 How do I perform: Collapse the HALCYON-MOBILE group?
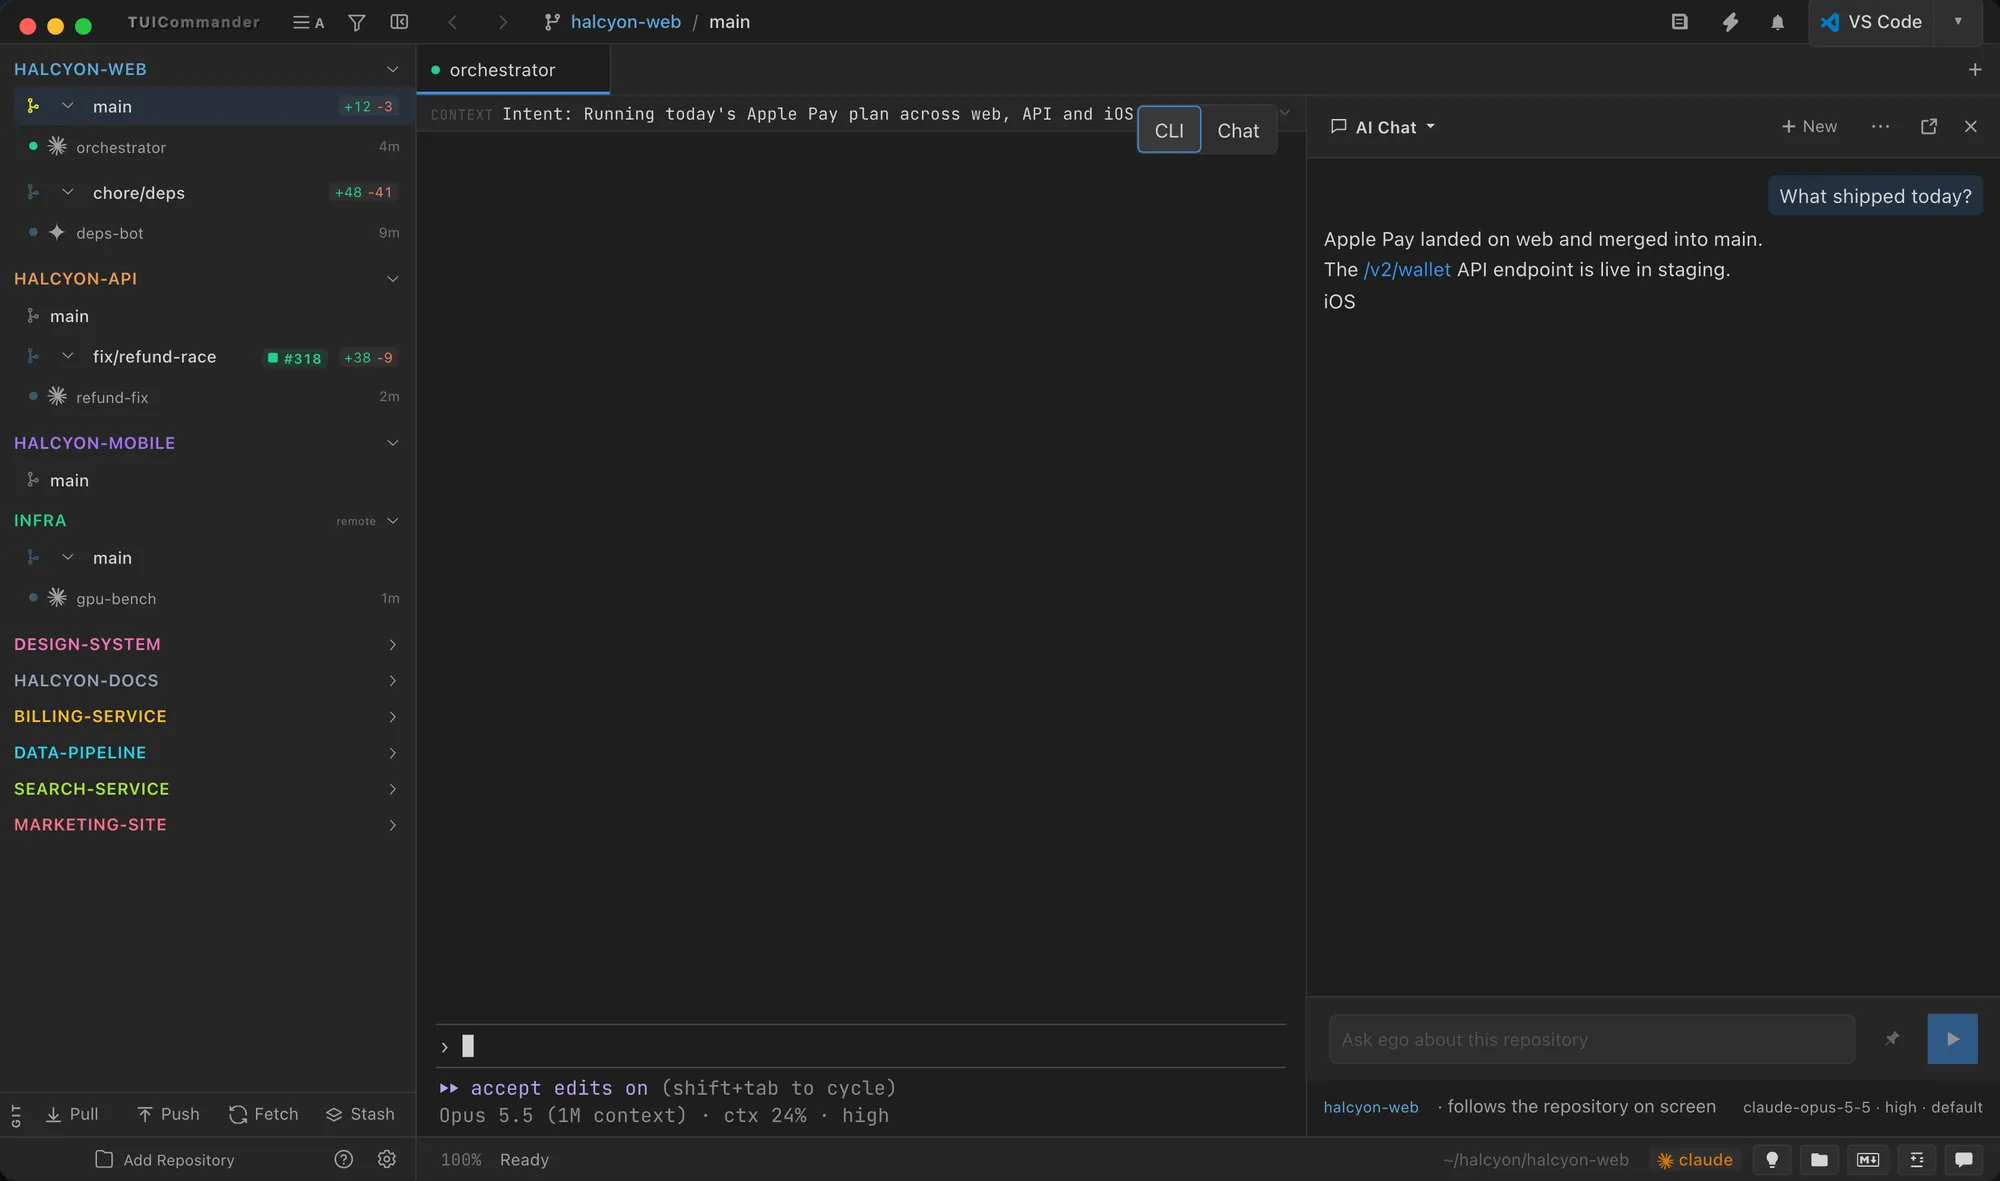coord(392,443)
